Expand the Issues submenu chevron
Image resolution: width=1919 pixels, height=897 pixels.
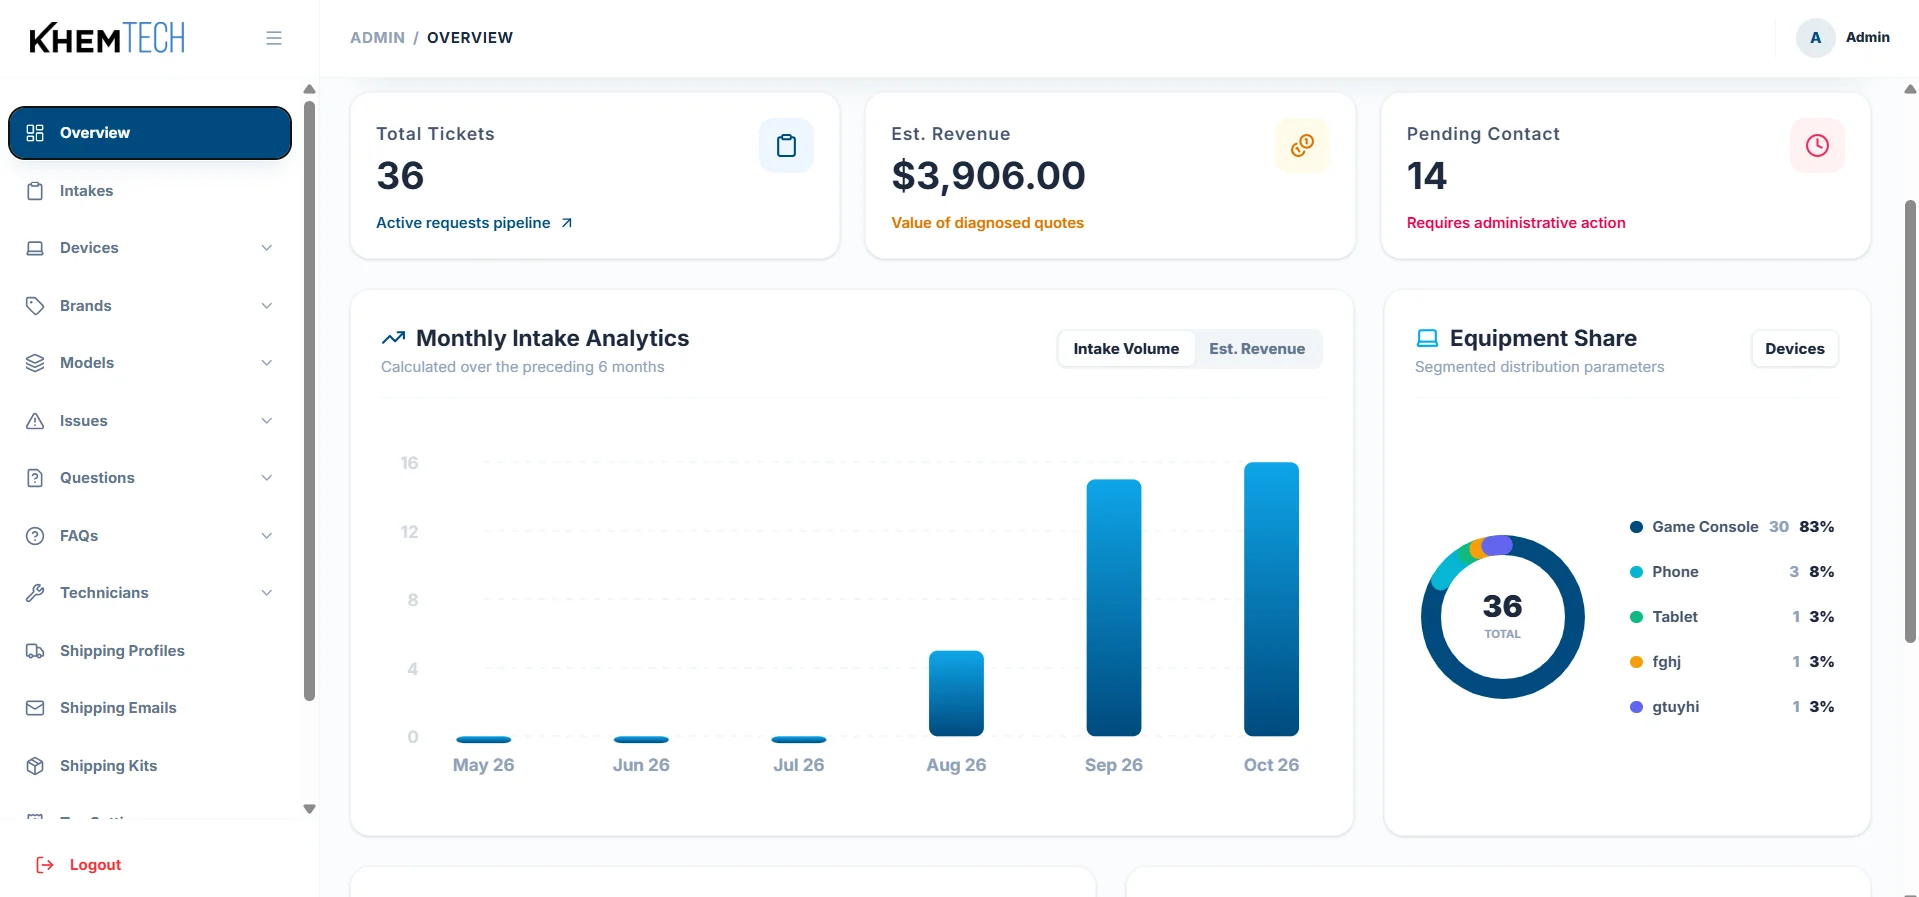(267, 421)
